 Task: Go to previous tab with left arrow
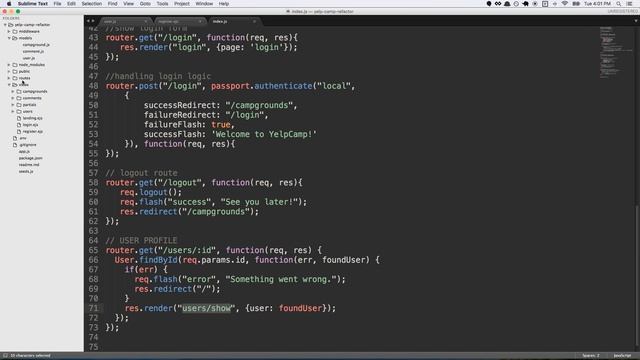pos(88,21)
